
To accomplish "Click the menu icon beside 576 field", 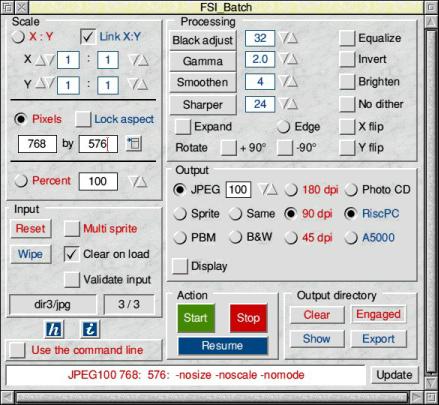I will pos(134,144).
